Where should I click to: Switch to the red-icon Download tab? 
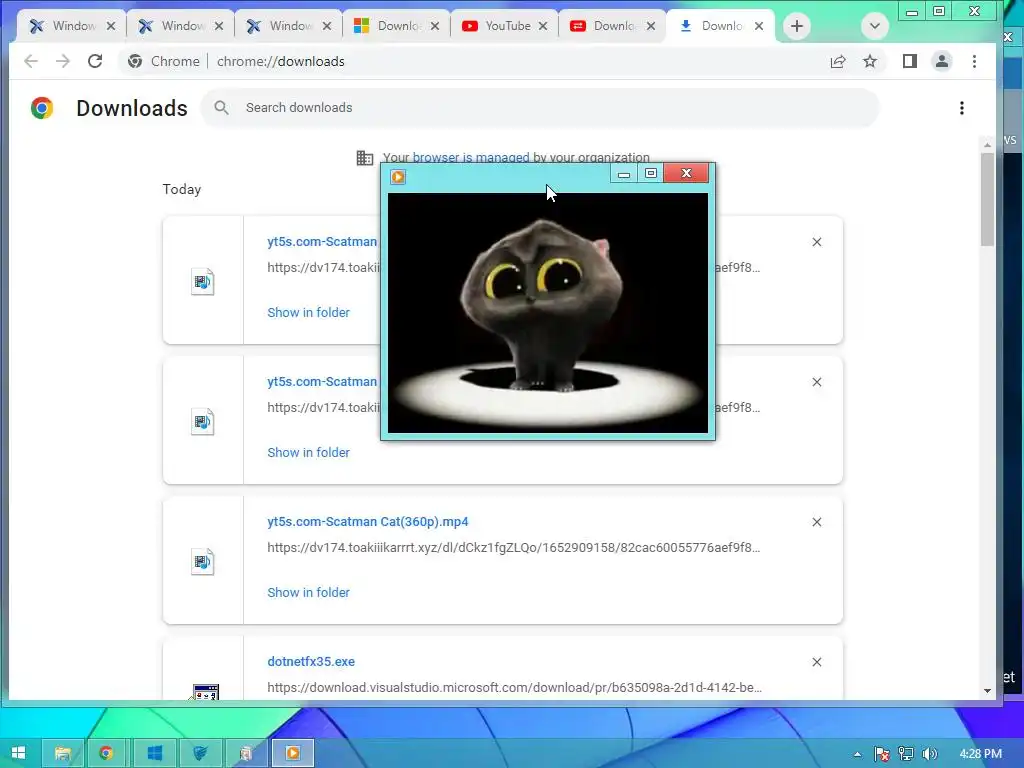click(x=613, y=26)
